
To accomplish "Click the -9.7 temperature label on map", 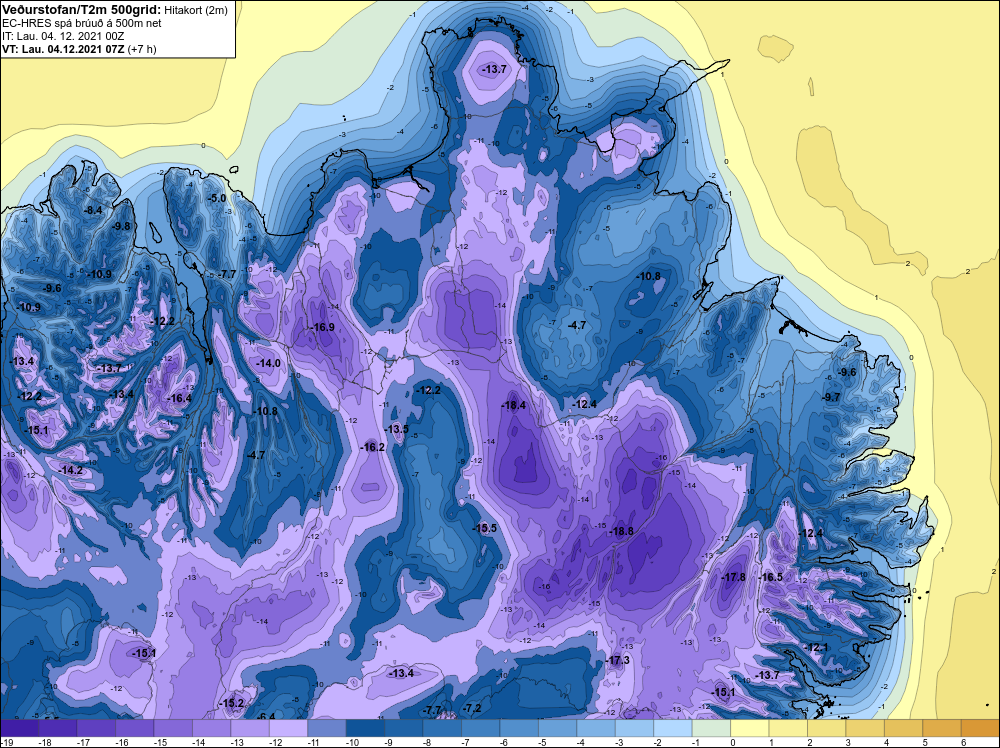I will [832, 397].
